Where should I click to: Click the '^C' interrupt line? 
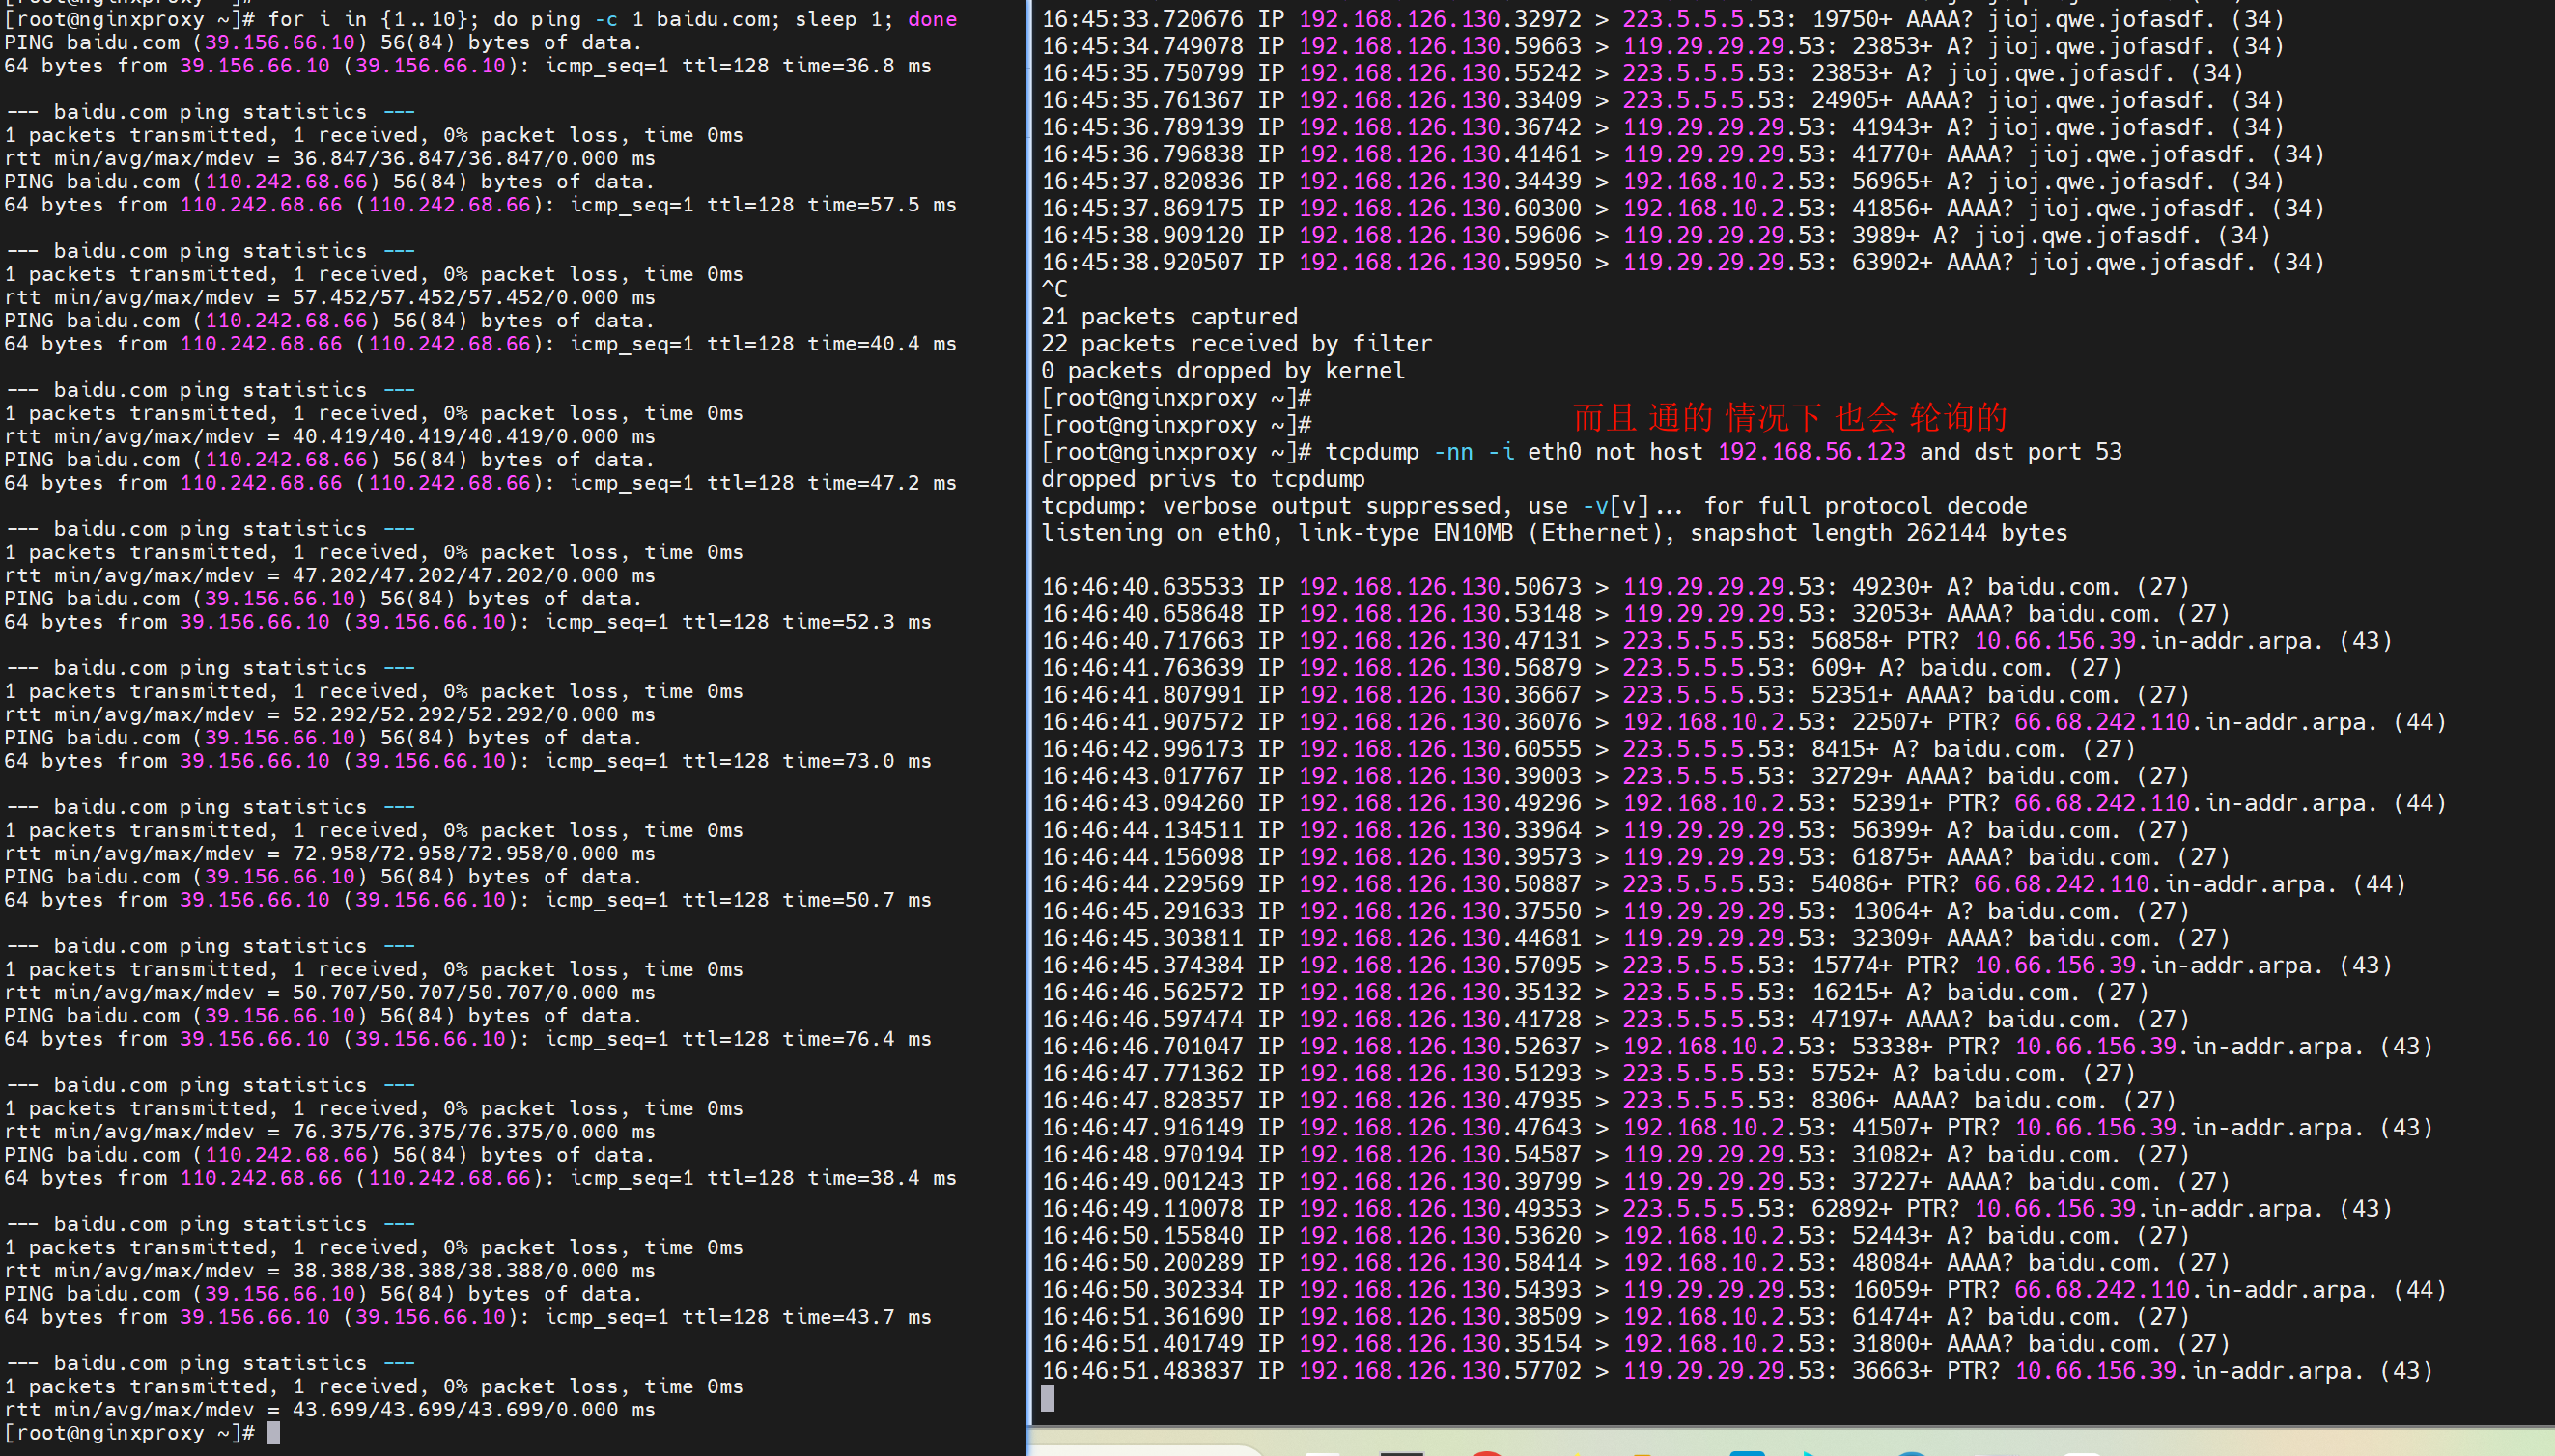(x=1054, y=290)
